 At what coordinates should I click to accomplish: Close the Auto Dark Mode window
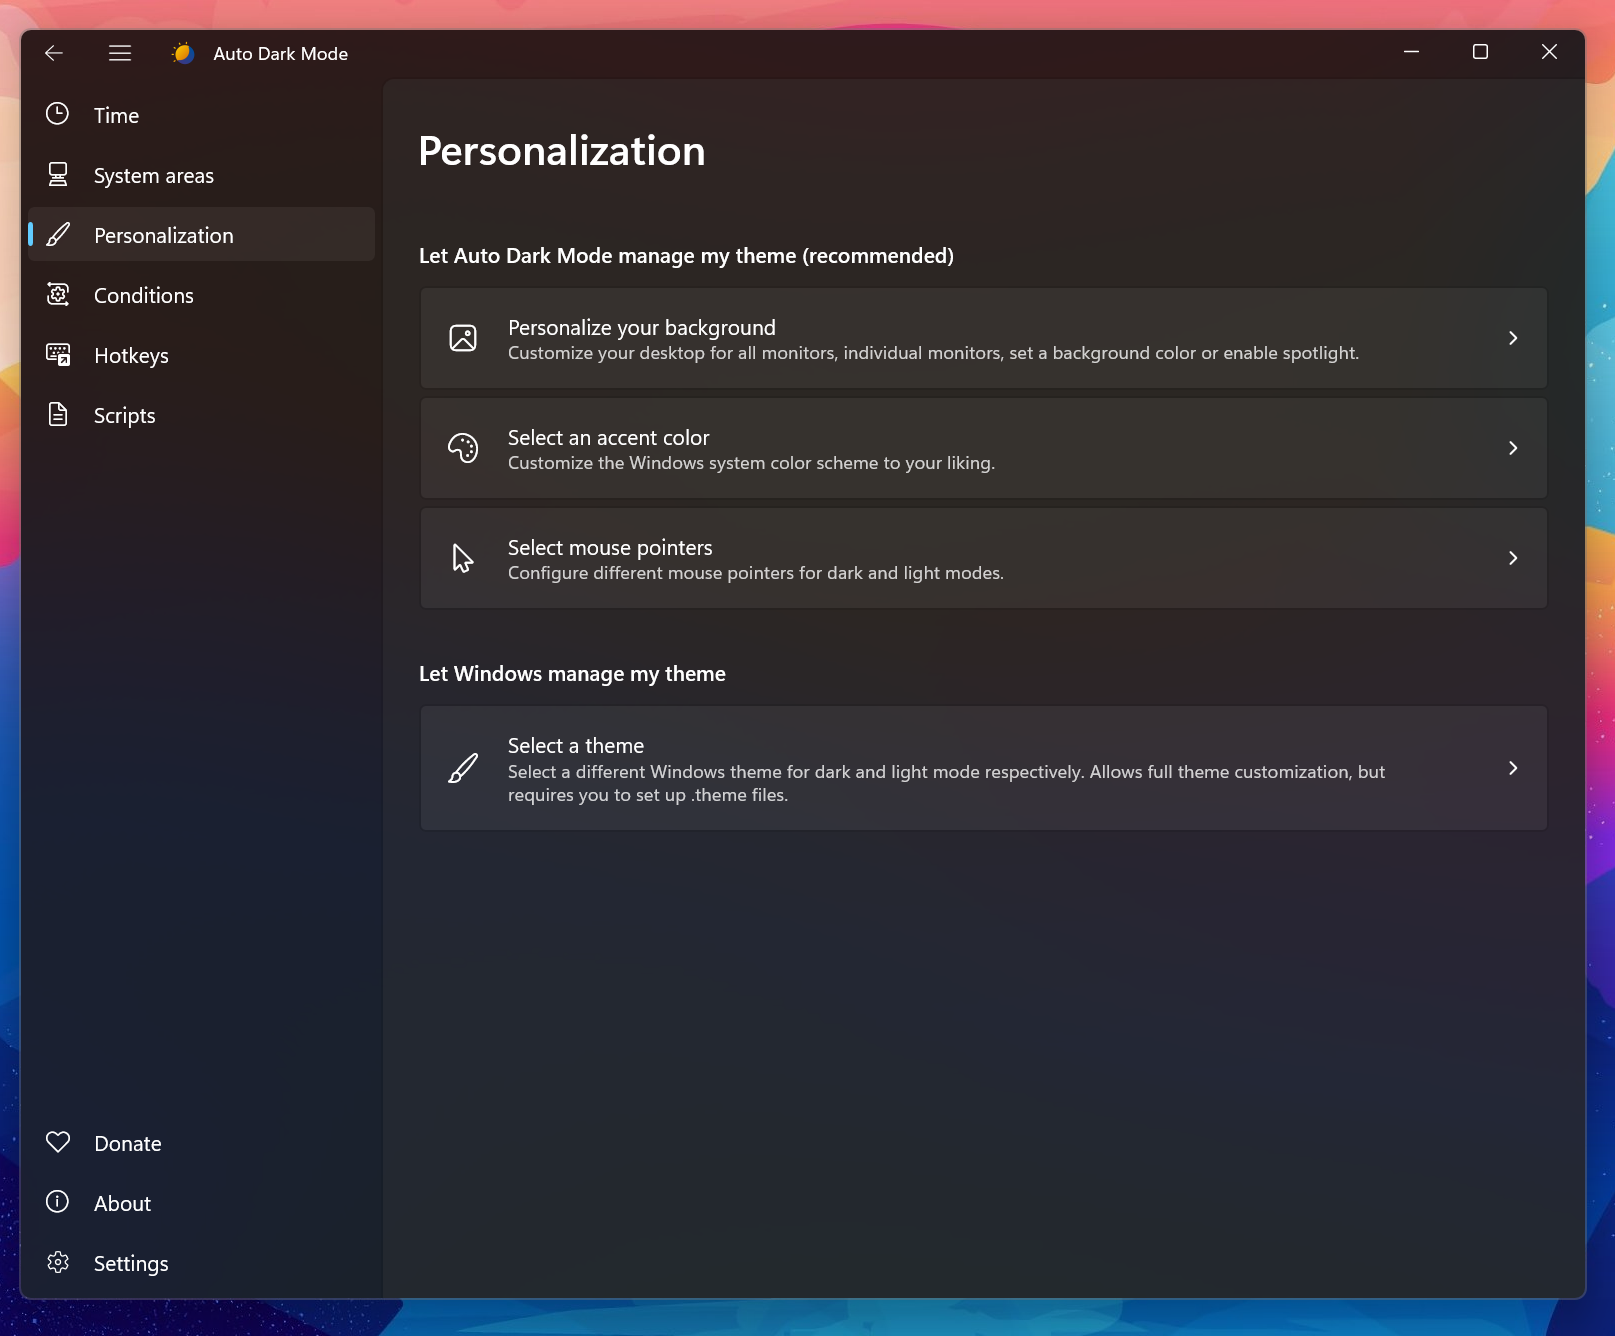pos(1549,52)
